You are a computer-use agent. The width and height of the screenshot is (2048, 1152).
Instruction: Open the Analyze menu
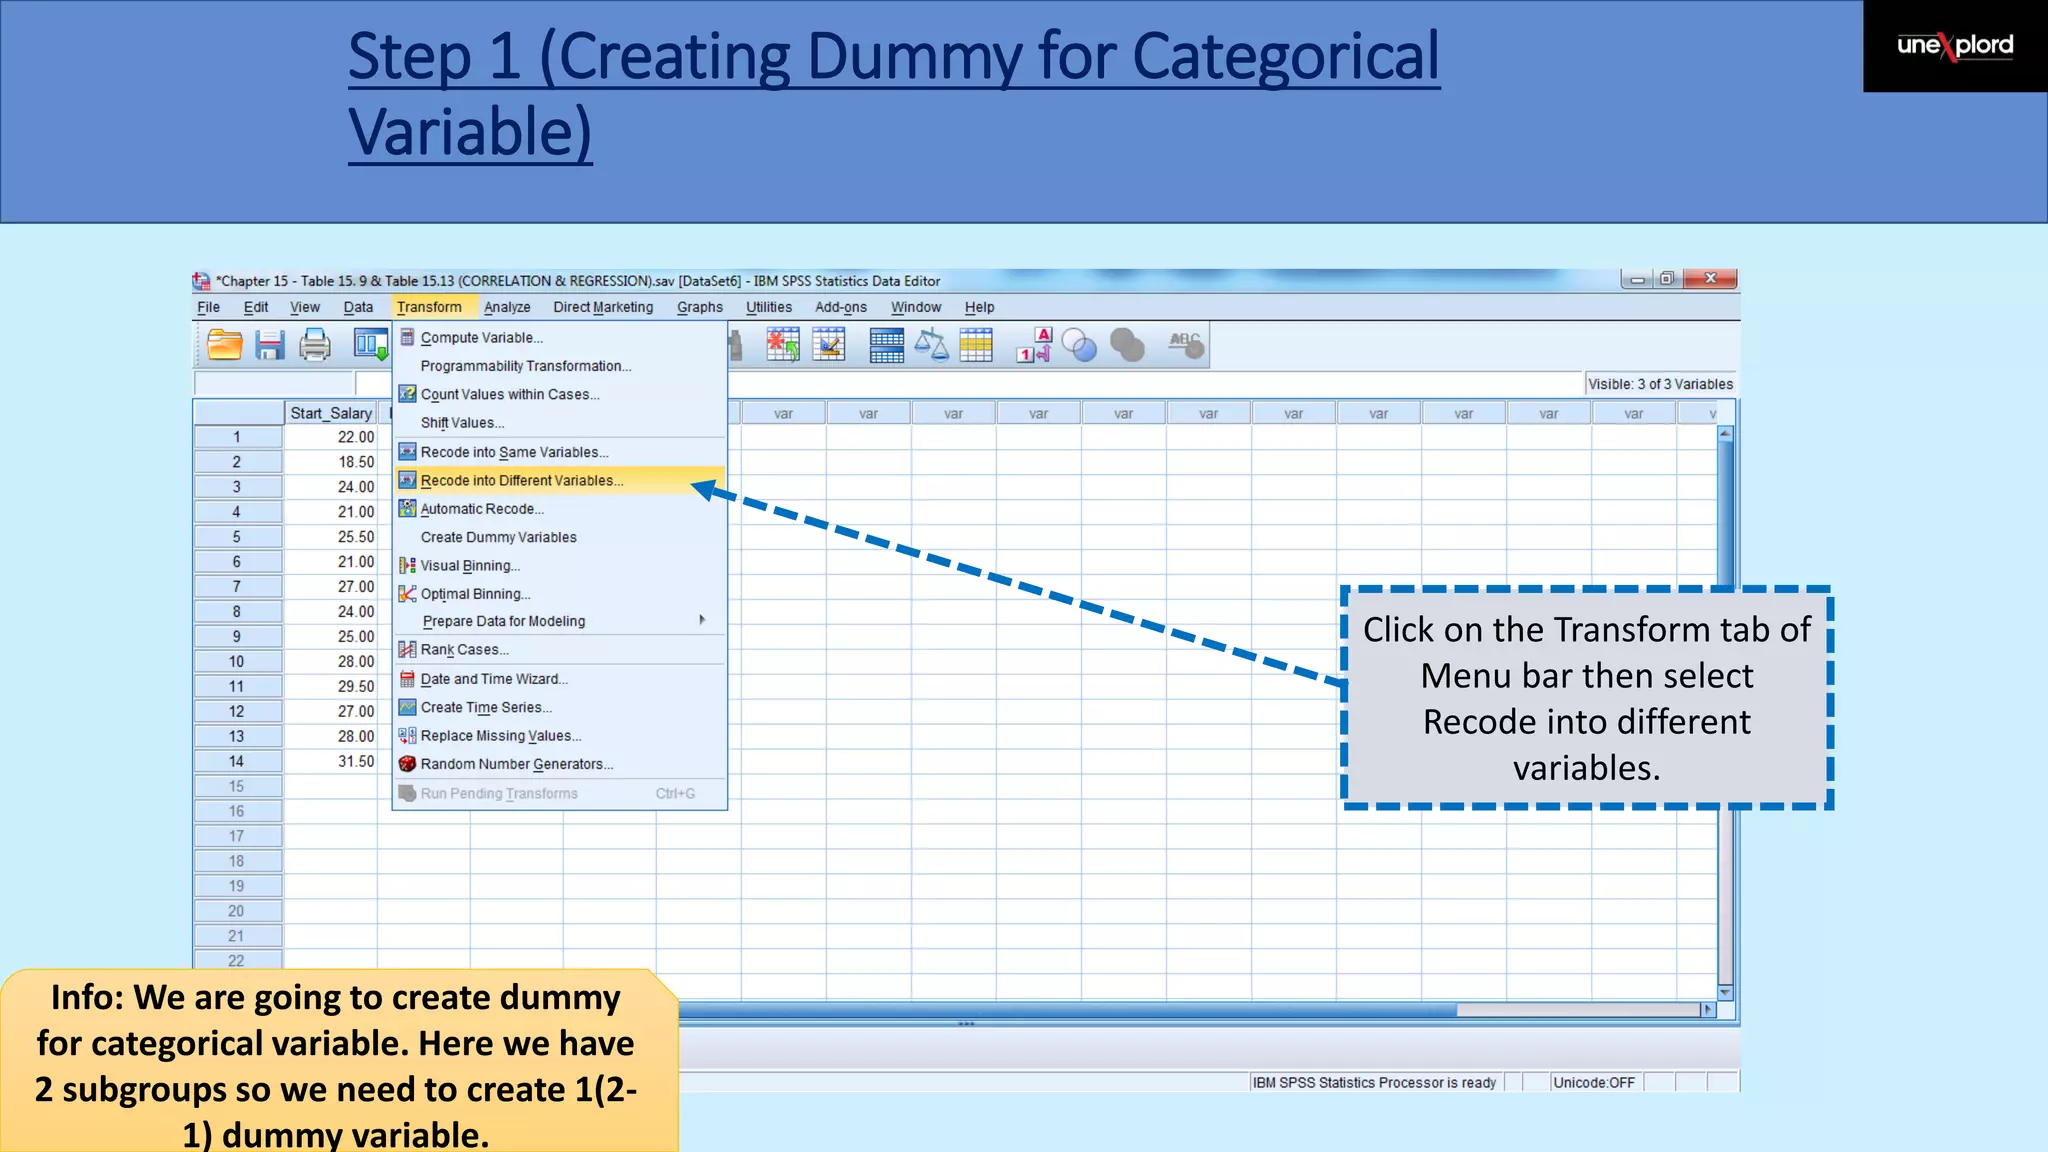[507, 307]
